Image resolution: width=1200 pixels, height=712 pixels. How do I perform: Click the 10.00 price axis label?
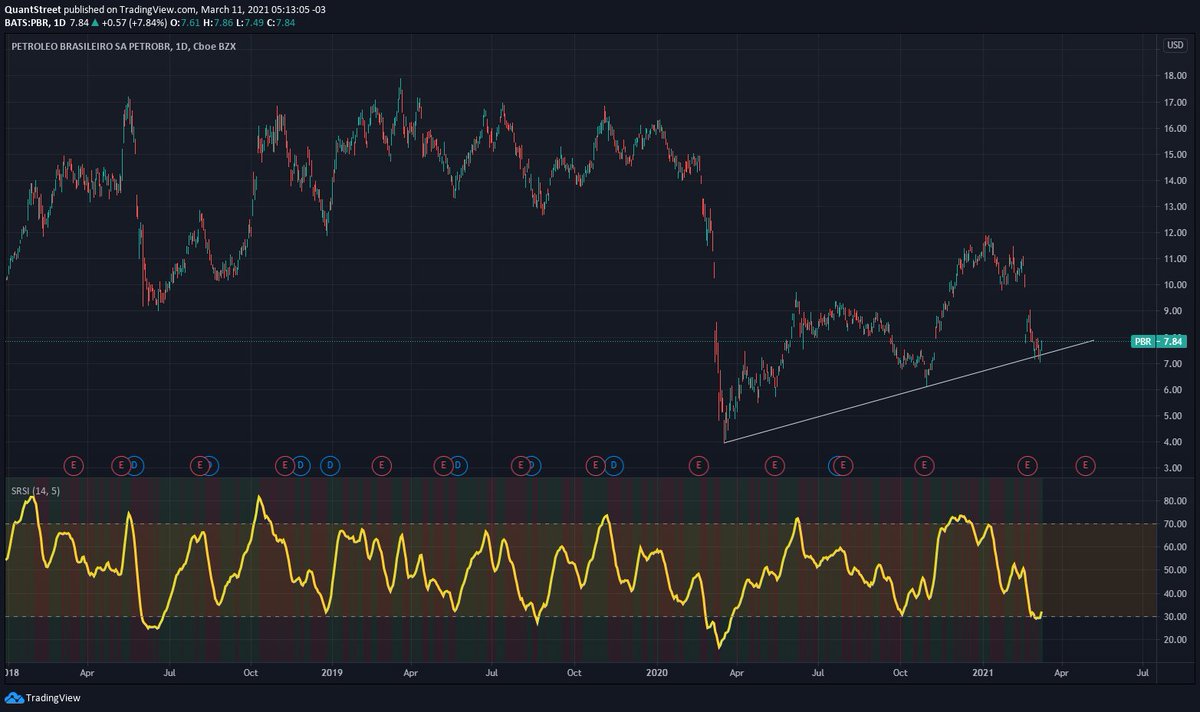1174,284
